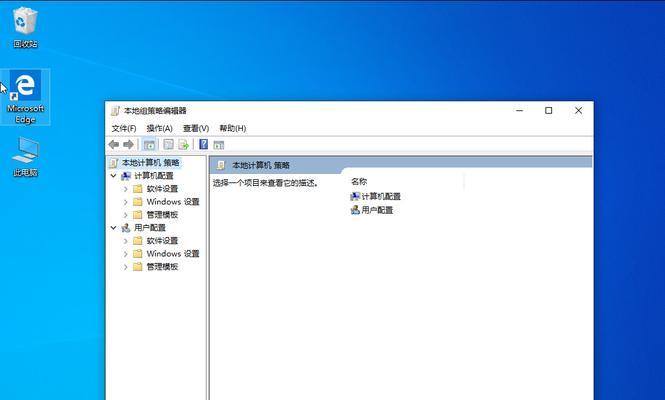Select the 本地计算机 策略 root tree node

coord(144,163)
